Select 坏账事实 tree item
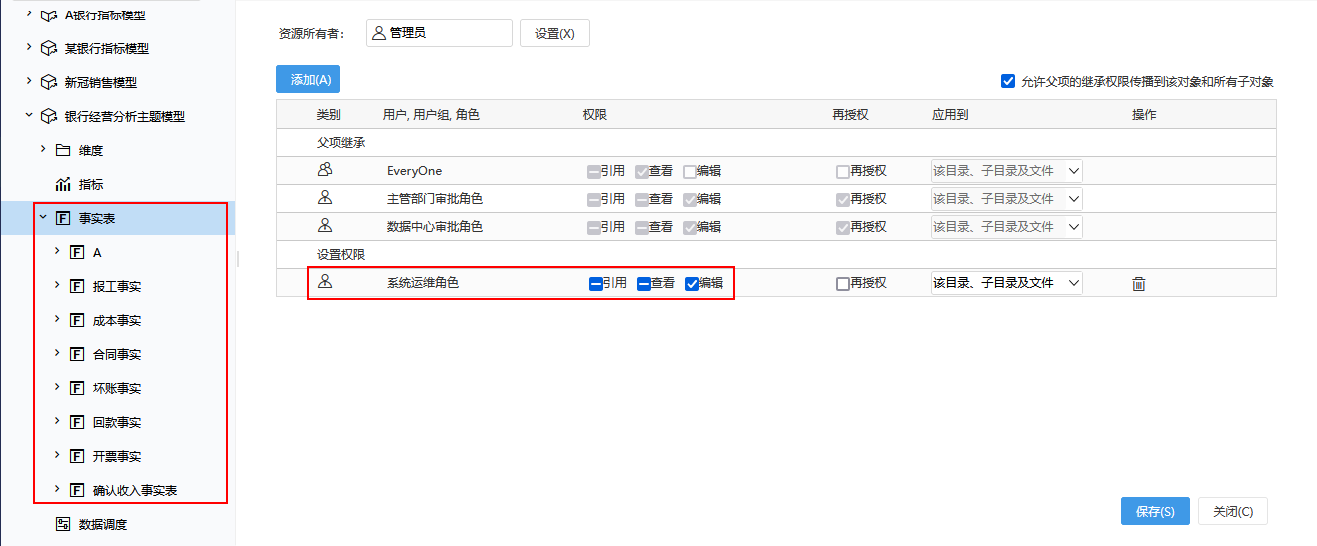The height and width of the screenshot is (546, 1317). [x=117, y=388]
